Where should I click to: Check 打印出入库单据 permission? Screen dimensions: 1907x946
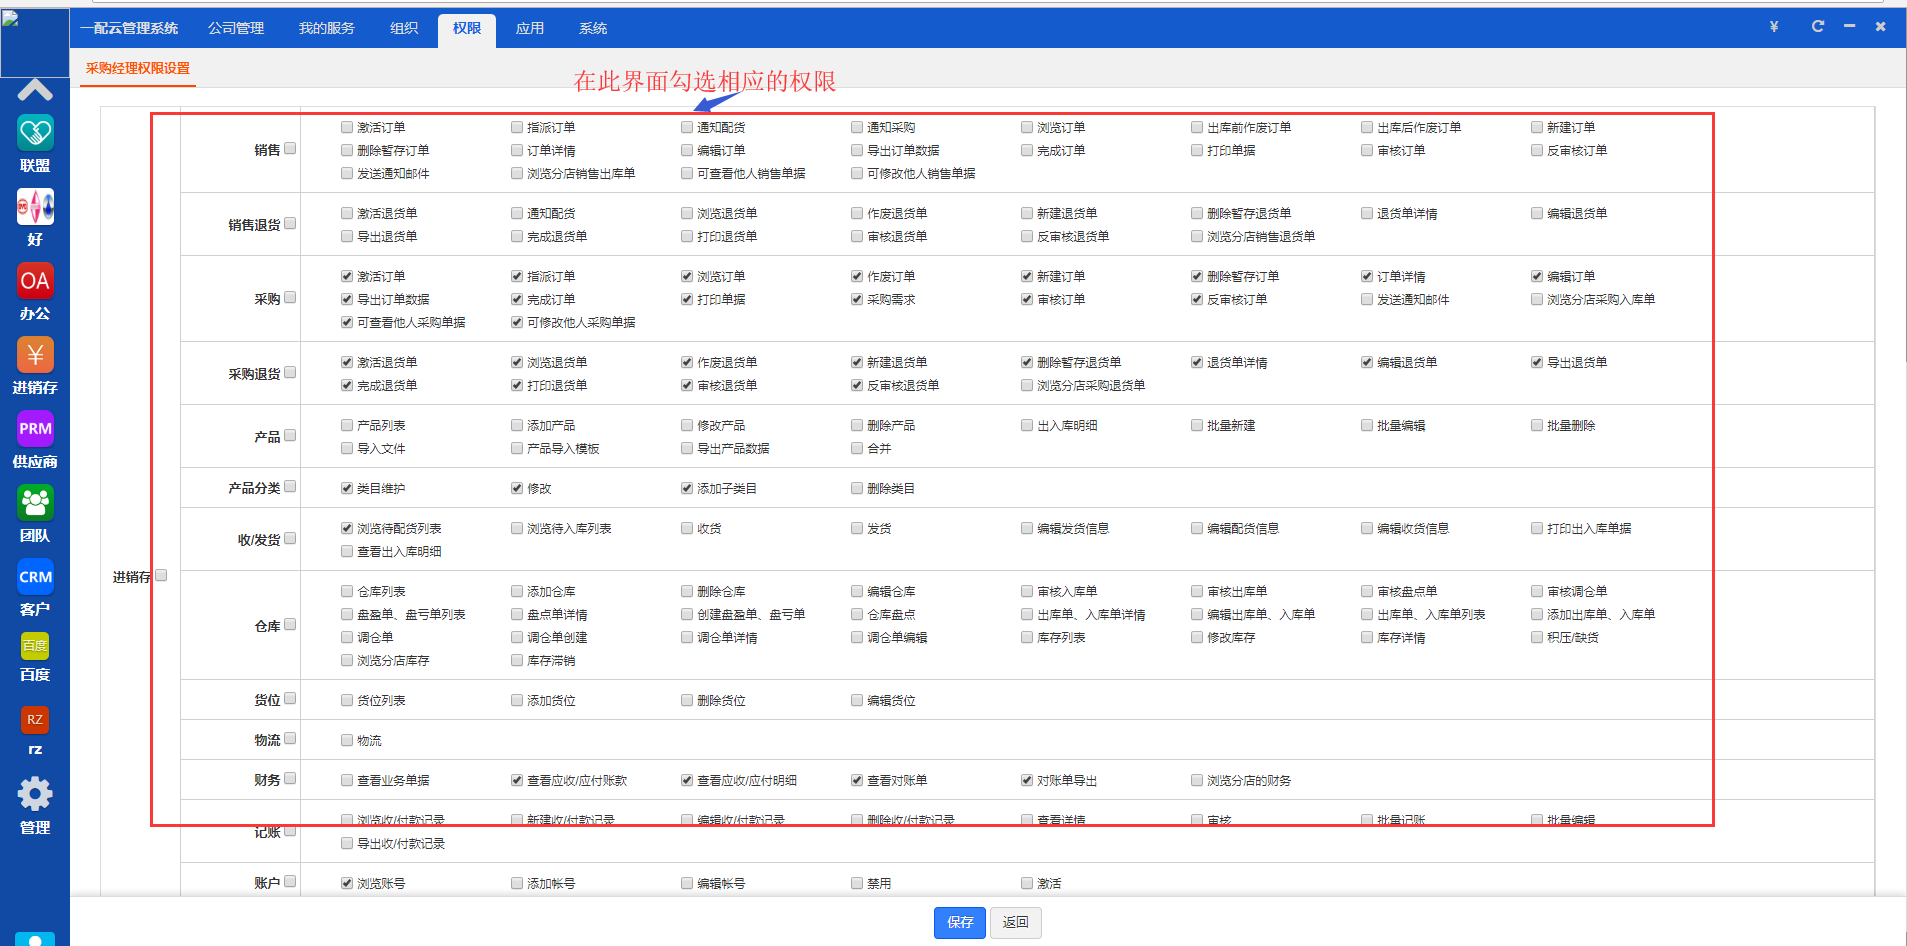coord(1537,528)
